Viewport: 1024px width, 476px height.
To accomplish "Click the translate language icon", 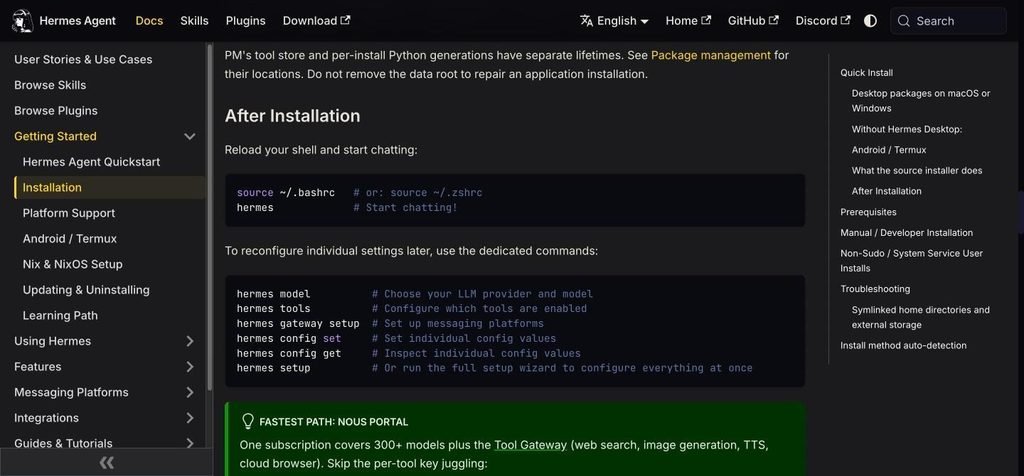I will pyautogui.click(x=586, y=20).
